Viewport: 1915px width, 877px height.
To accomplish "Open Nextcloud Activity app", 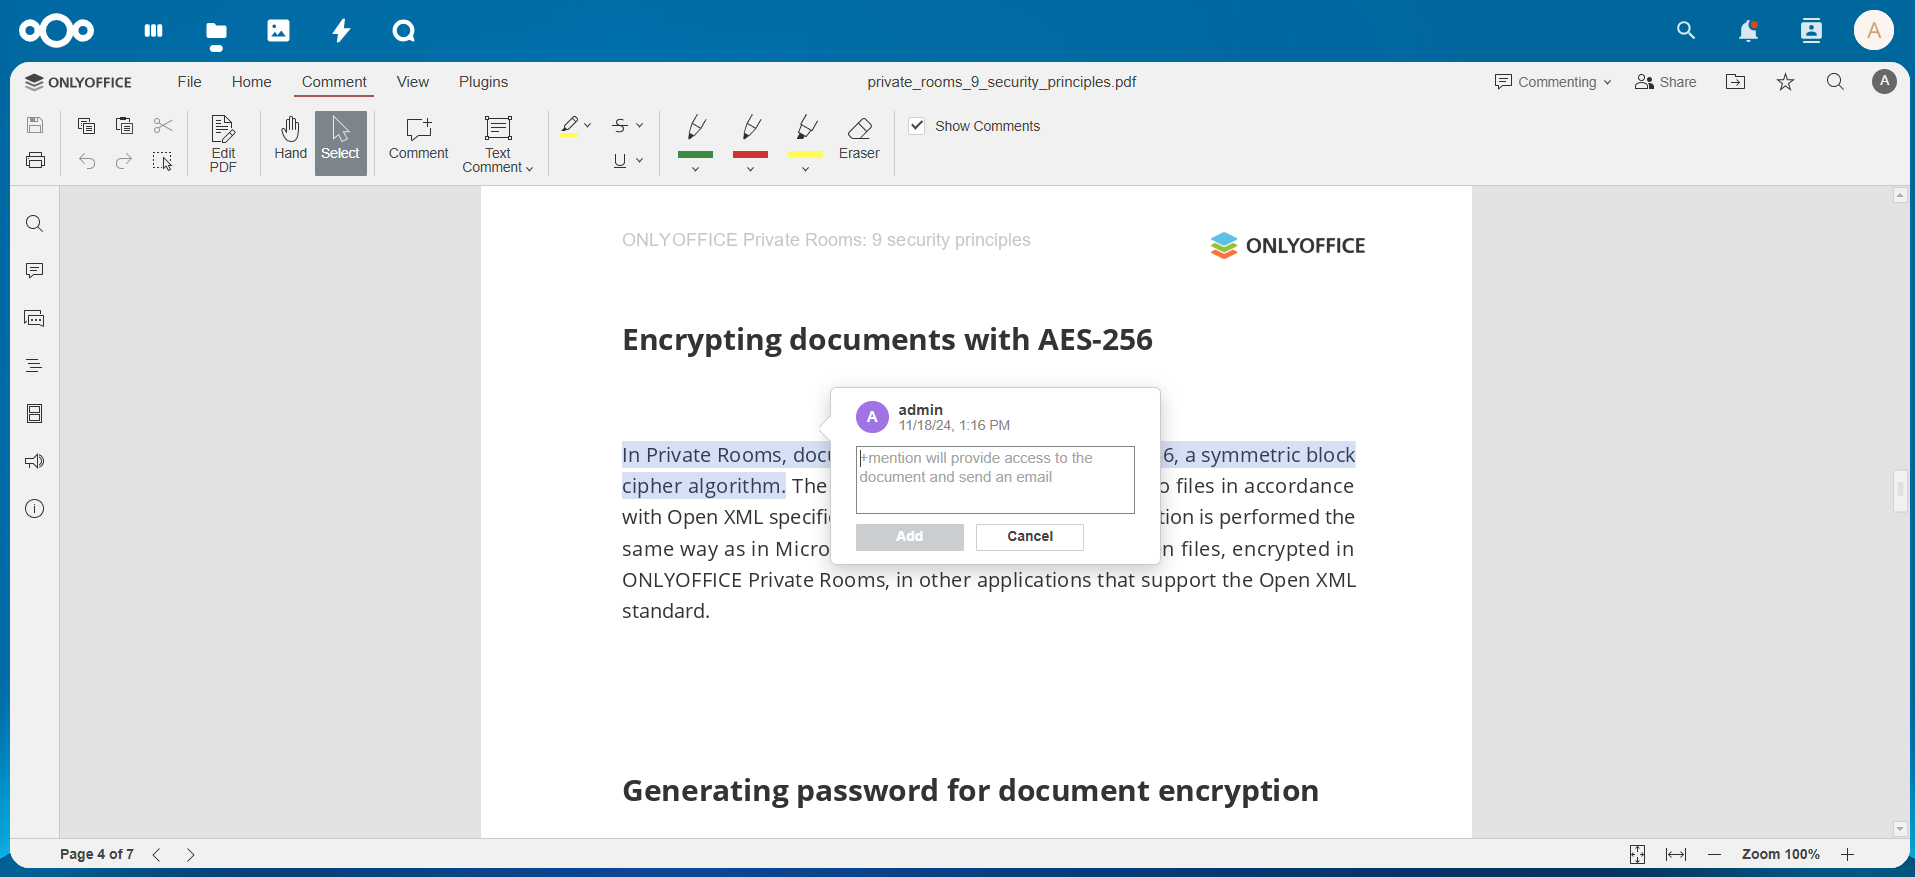I will coord(341,31).
